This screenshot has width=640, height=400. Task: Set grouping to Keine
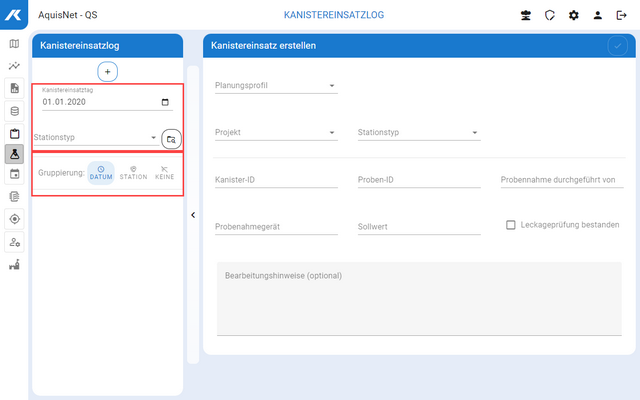coord(164,173)
